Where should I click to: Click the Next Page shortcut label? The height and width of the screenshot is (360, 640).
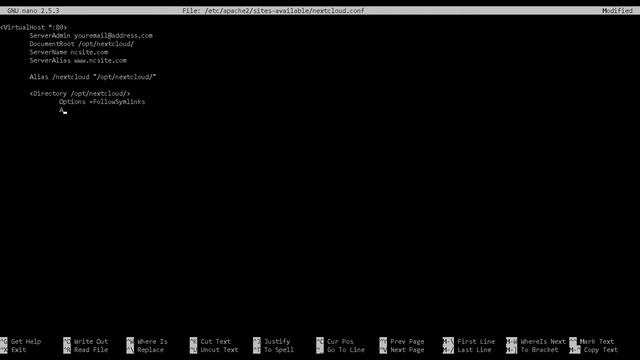tap(407, 350)
